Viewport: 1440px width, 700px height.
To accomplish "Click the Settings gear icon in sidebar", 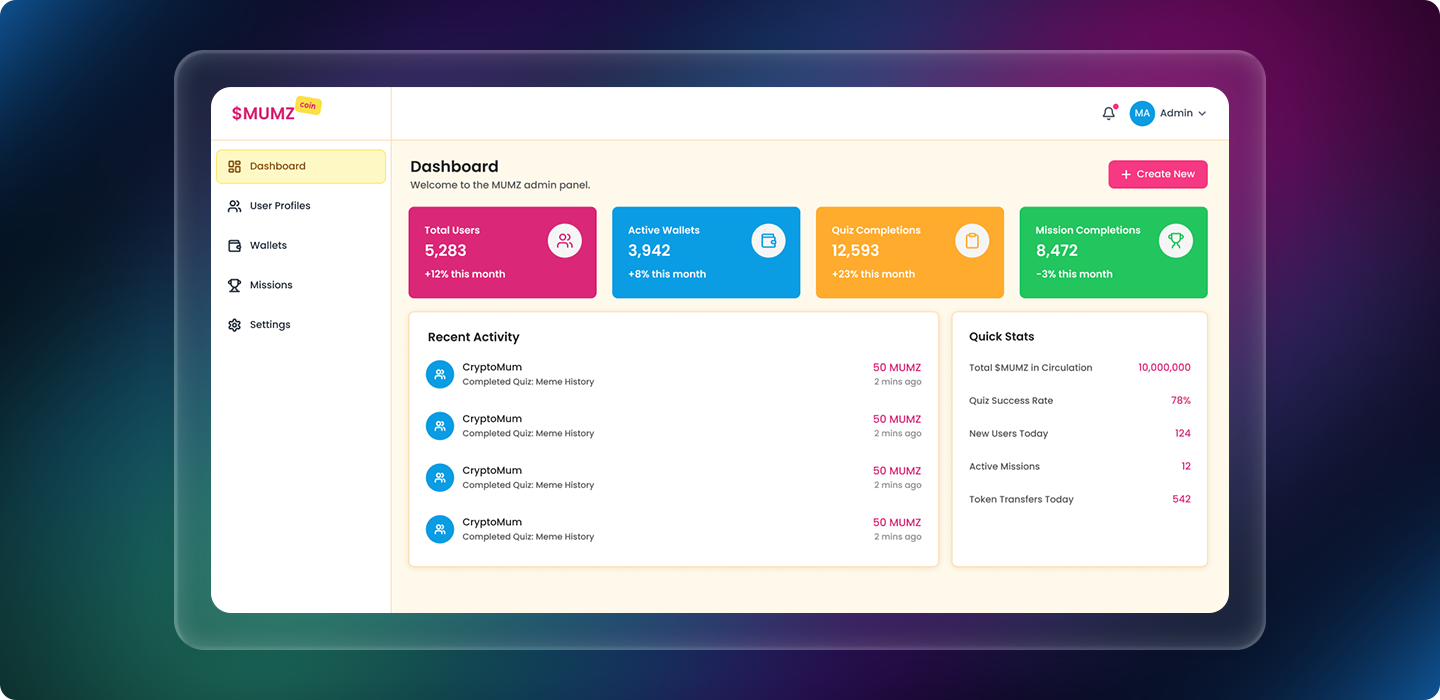I will click(235, 325).
